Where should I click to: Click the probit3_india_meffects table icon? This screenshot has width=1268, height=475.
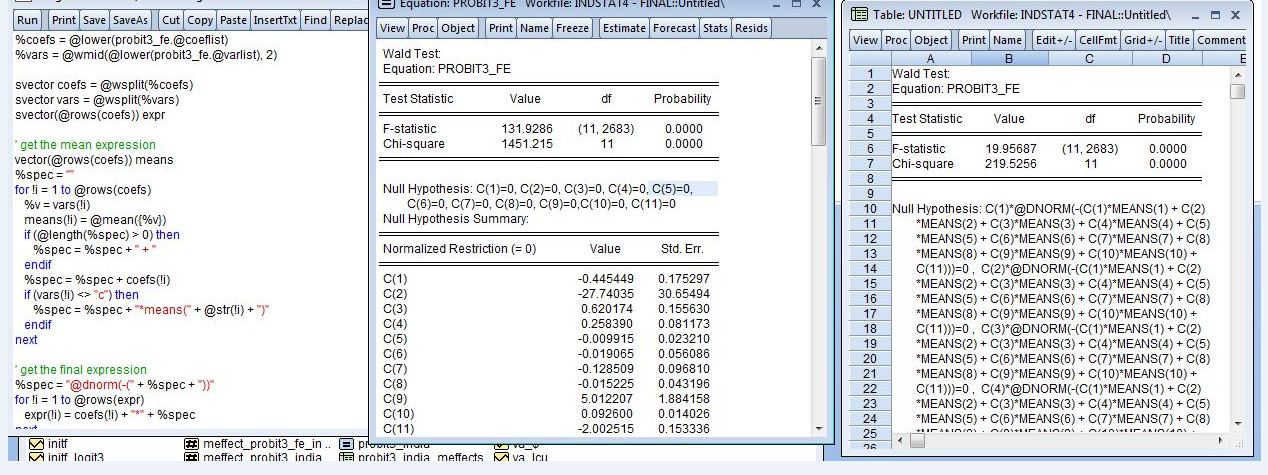point(346,459)
